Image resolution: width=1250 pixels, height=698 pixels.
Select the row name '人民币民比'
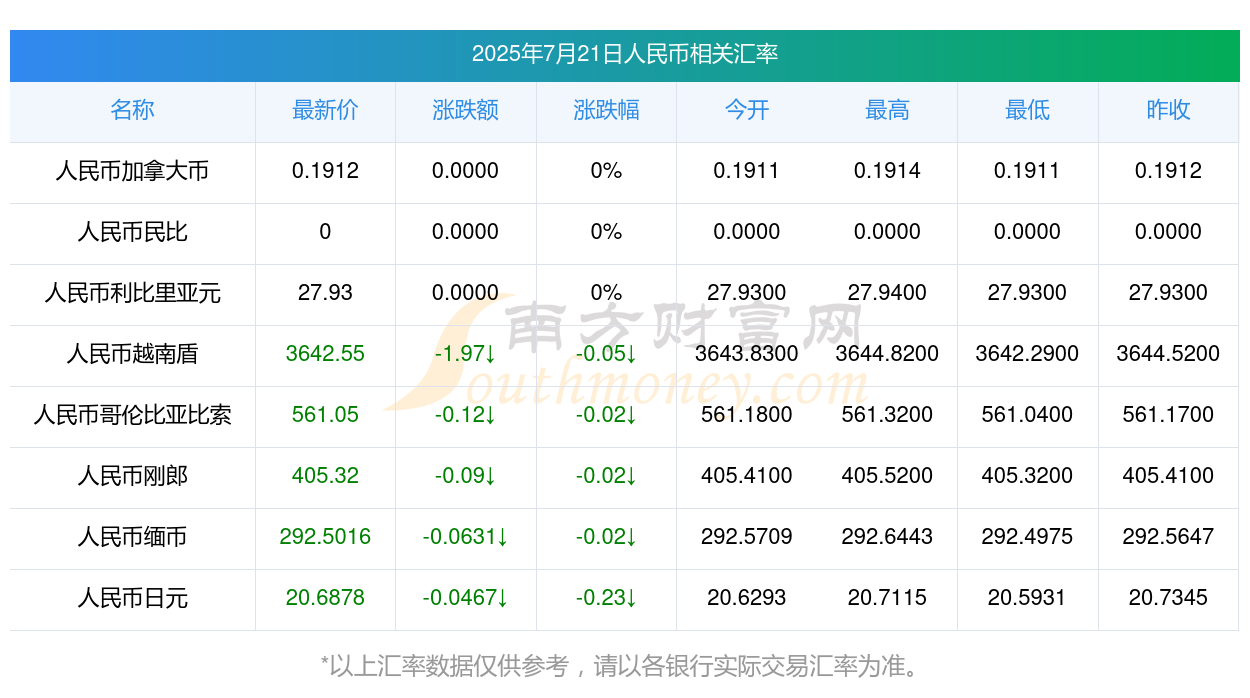(x=132, y=232)
